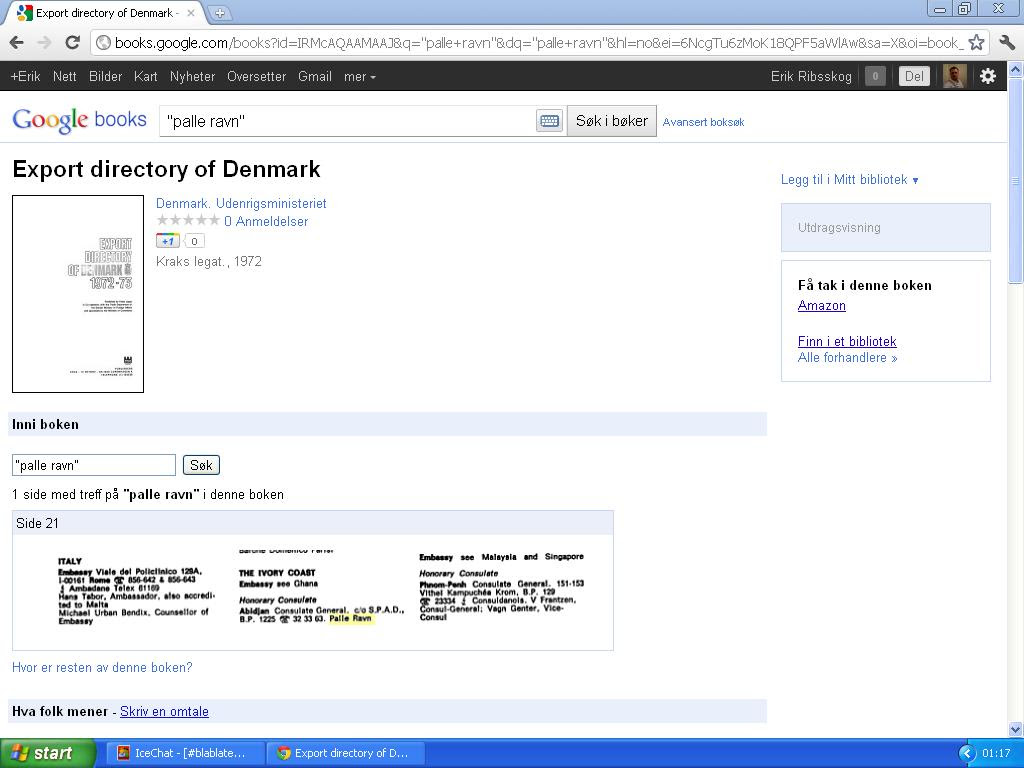1024x768 pixels.
Task: Click the 'Søk' button under Inni boken
Action: tap(201, 465)
